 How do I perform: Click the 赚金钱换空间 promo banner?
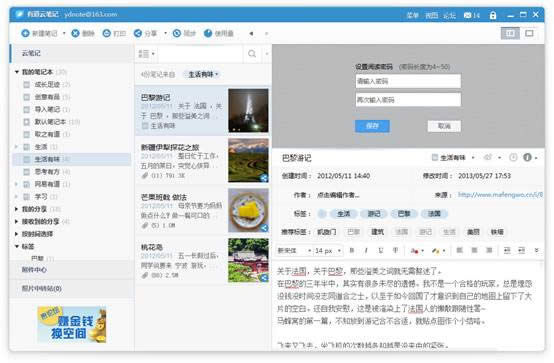click(72, 324)
